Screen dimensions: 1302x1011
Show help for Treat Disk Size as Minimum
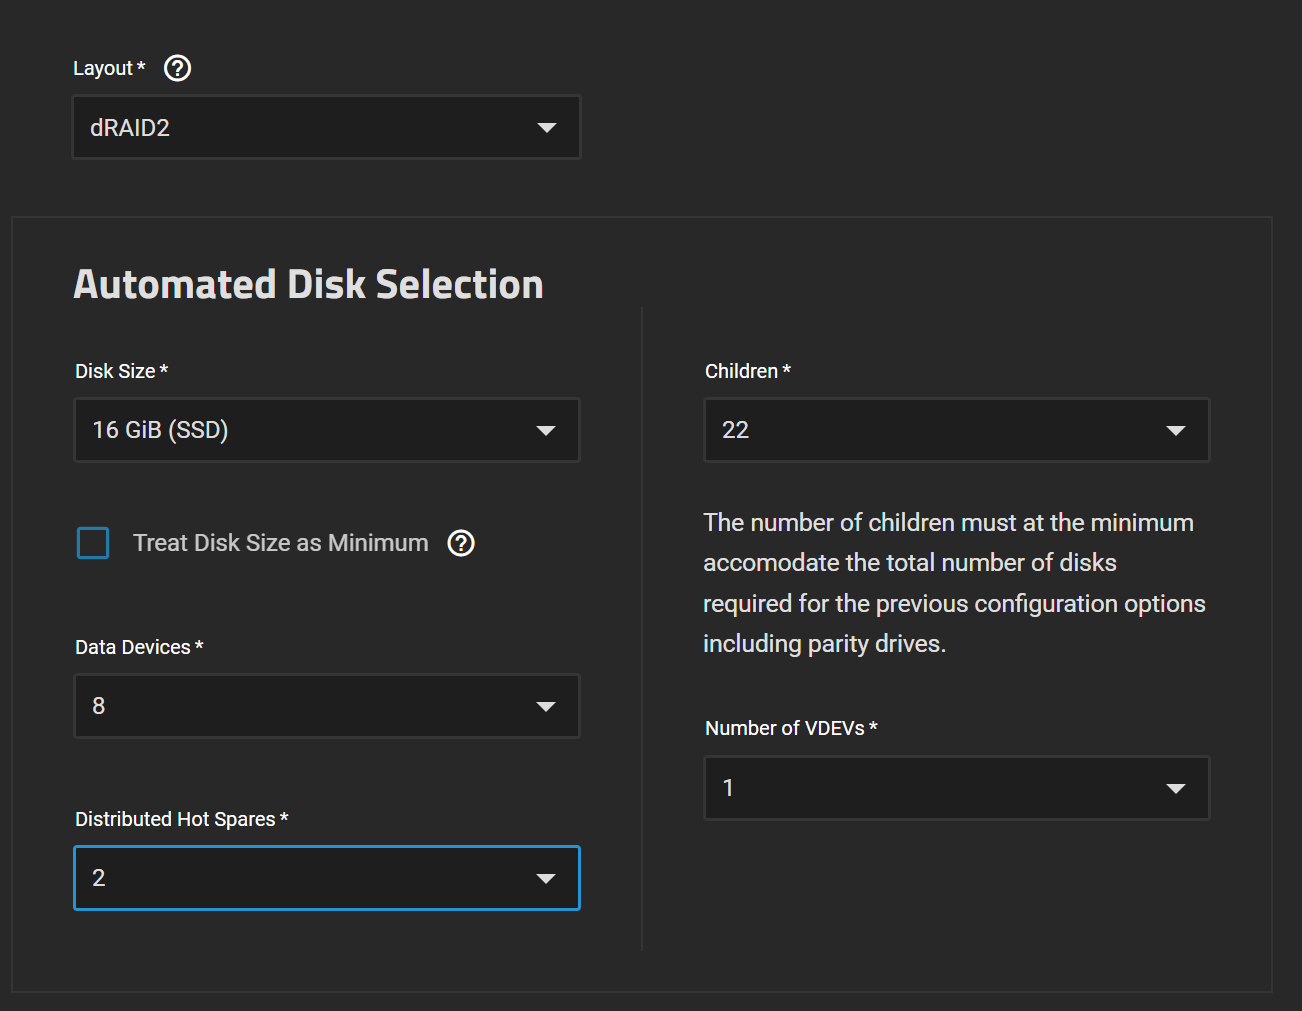point(461,543)
